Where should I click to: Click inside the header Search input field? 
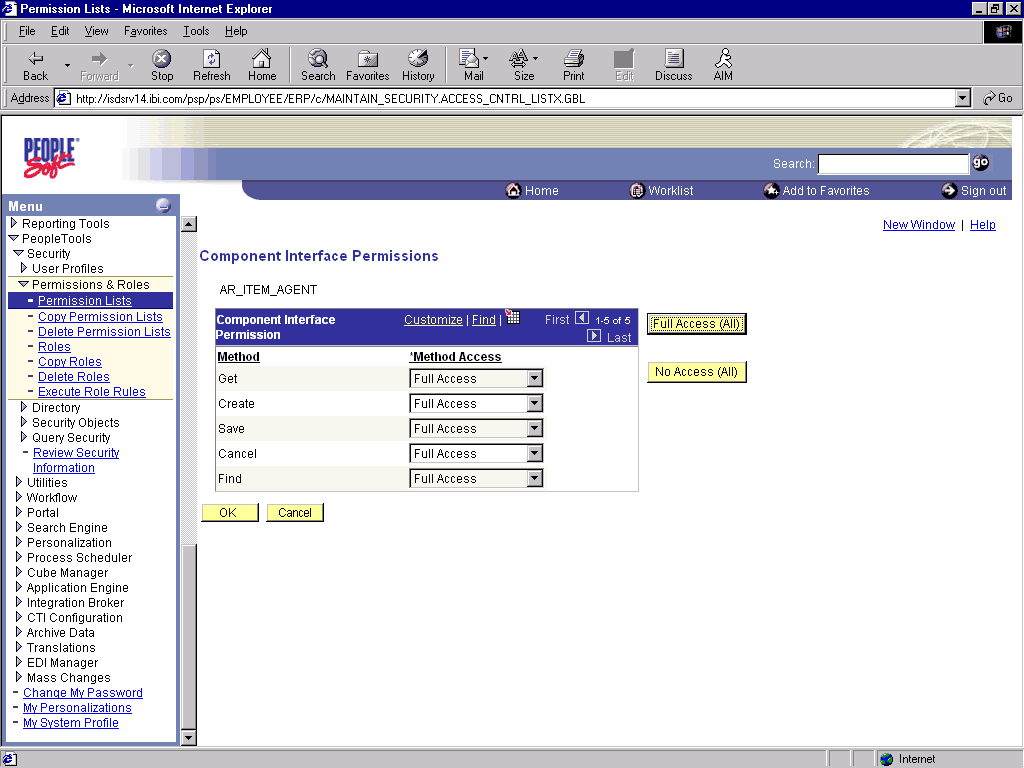tap(893, 163)
